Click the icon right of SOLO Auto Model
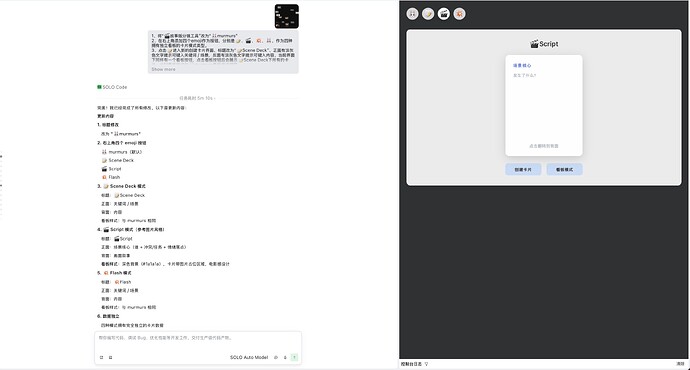690x370 pixels. (x=276, y=357)
